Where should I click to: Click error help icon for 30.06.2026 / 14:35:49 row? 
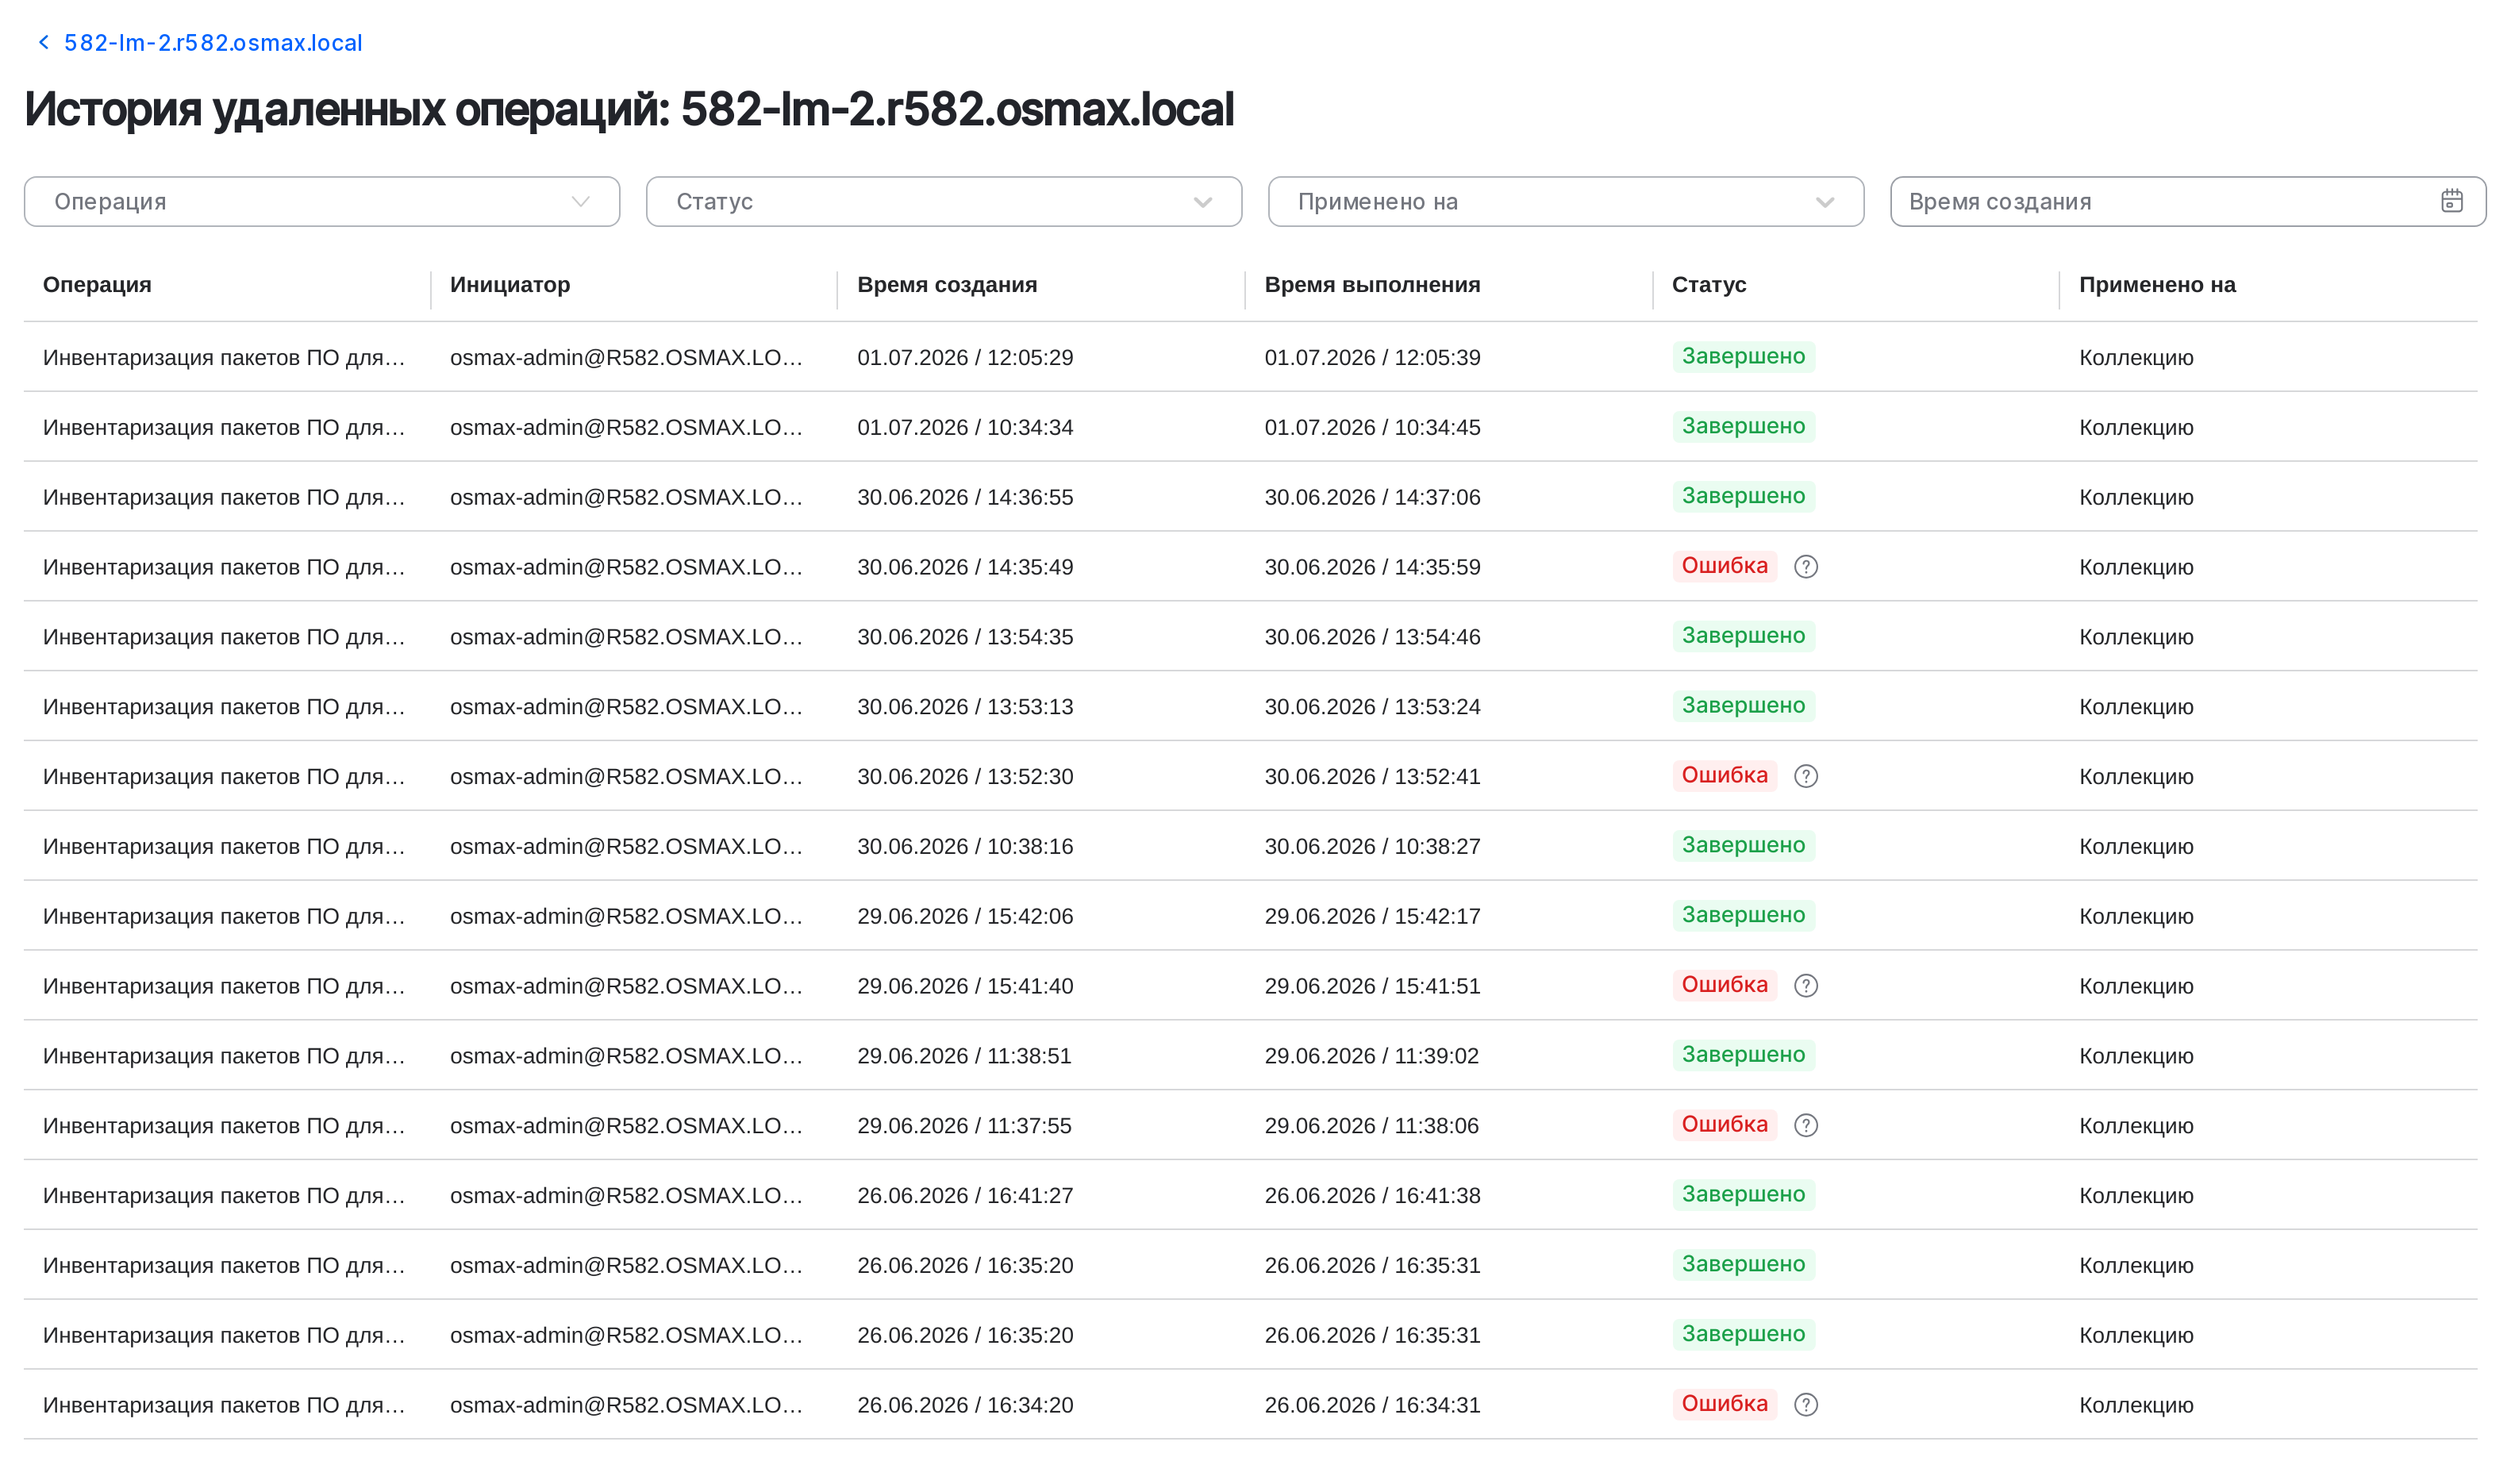click(1806, 567)
